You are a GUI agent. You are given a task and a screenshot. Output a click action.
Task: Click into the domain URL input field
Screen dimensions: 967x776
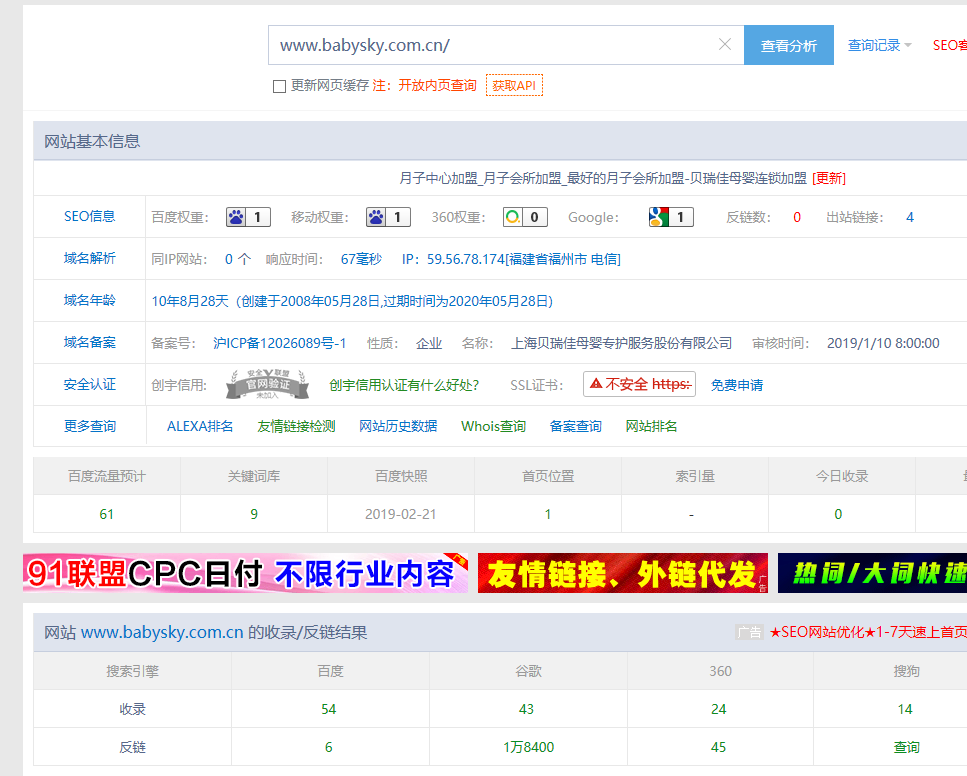point(490,45)
